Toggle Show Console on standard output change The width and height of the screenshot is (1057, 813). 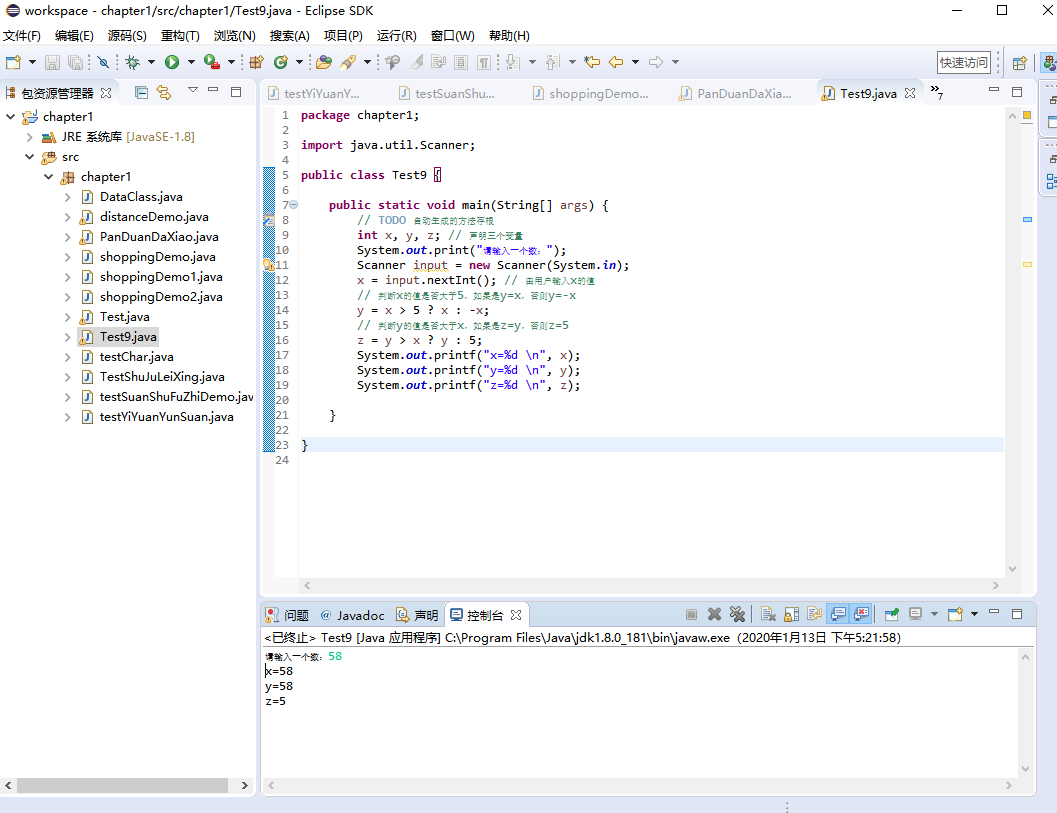(838, 613)
